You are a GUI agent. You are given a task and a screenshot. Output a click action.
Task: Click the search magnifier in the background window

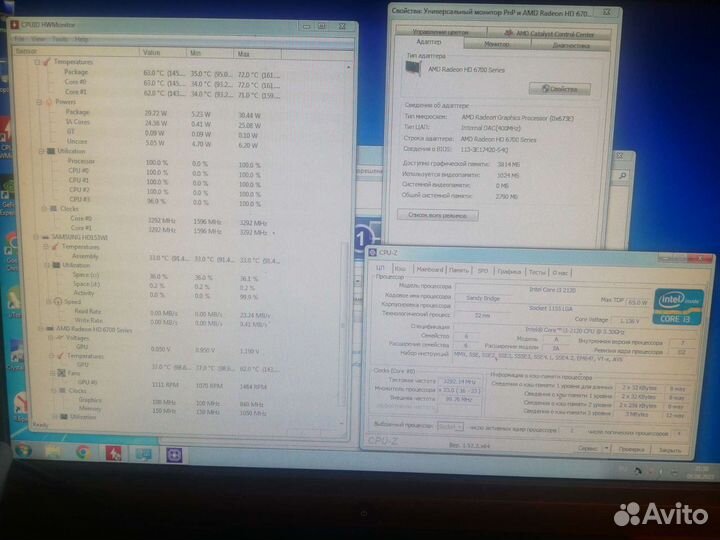(x=623, y=175)
